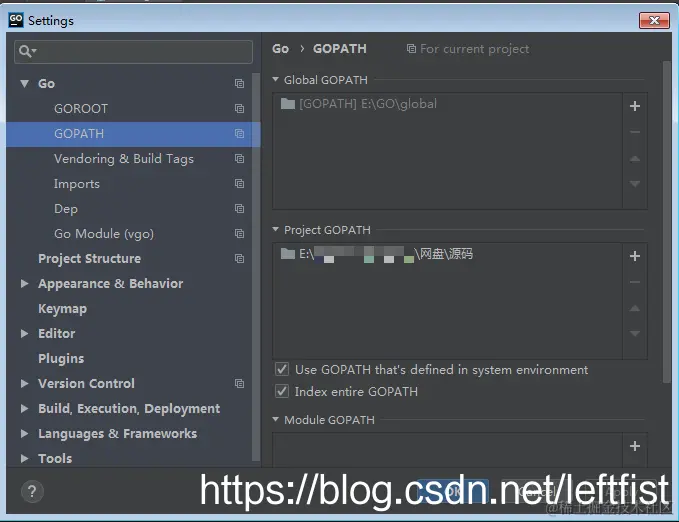The image size is (679, 522).
Task: Move Project GOPATH entry up
Action: click(635, 308)
